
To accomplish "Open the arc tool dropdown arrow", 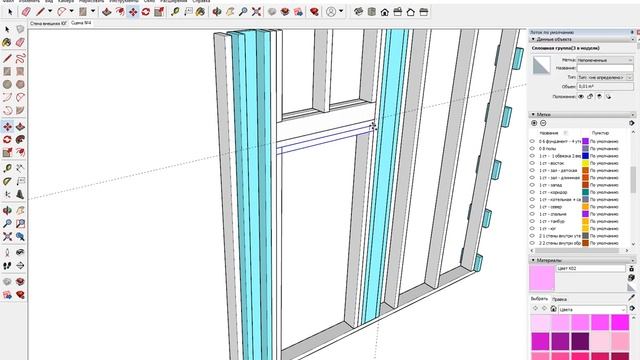I will [x=71, y=12].
